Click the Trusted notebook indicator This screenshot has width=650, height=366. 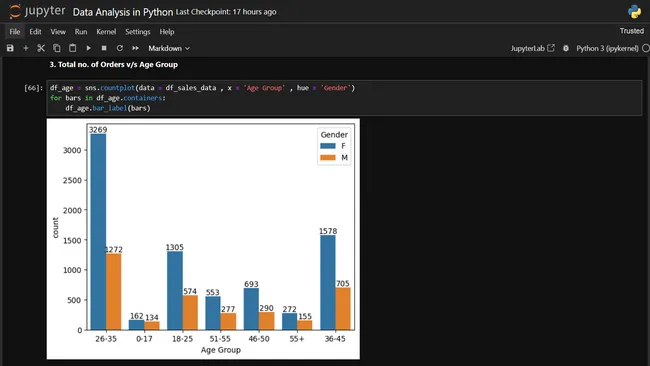pyautogui.click(x=631, y=31)
